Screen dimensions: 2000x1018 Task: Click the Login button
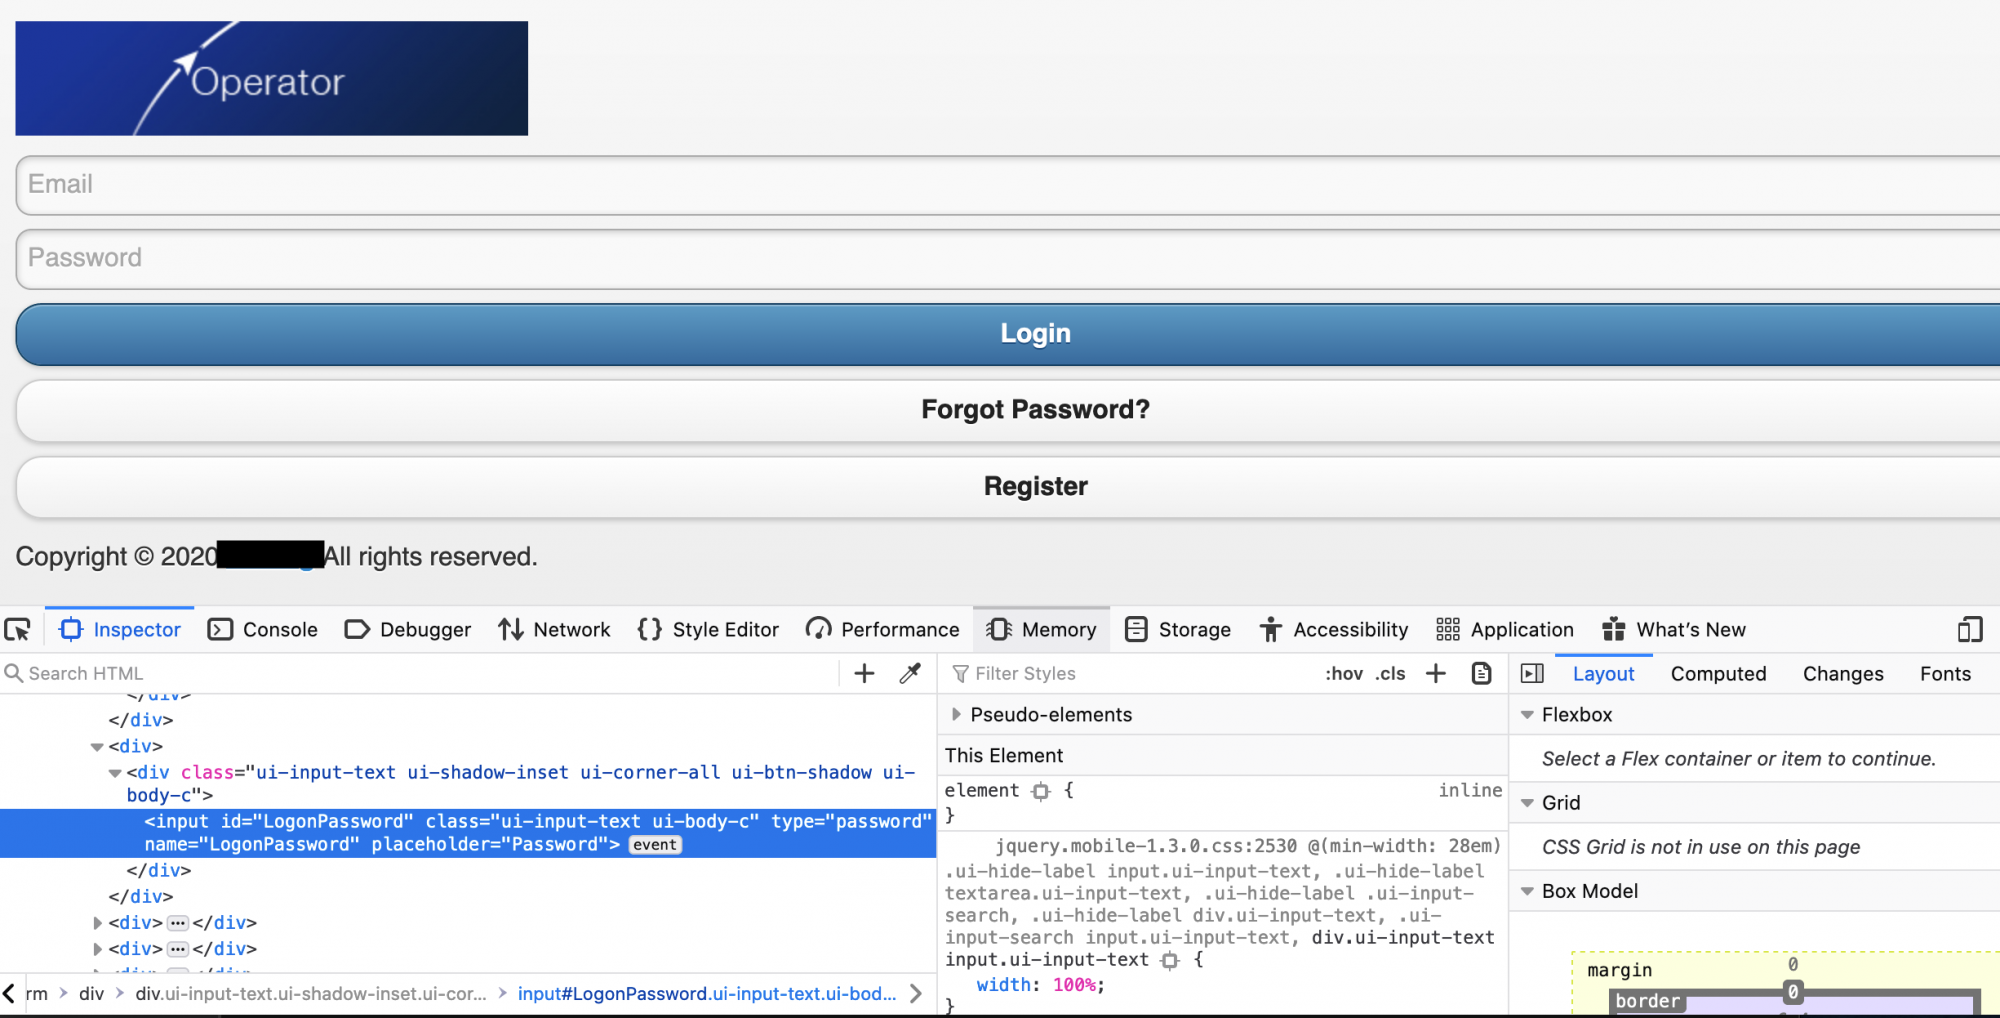click(x=1008, y=334)
